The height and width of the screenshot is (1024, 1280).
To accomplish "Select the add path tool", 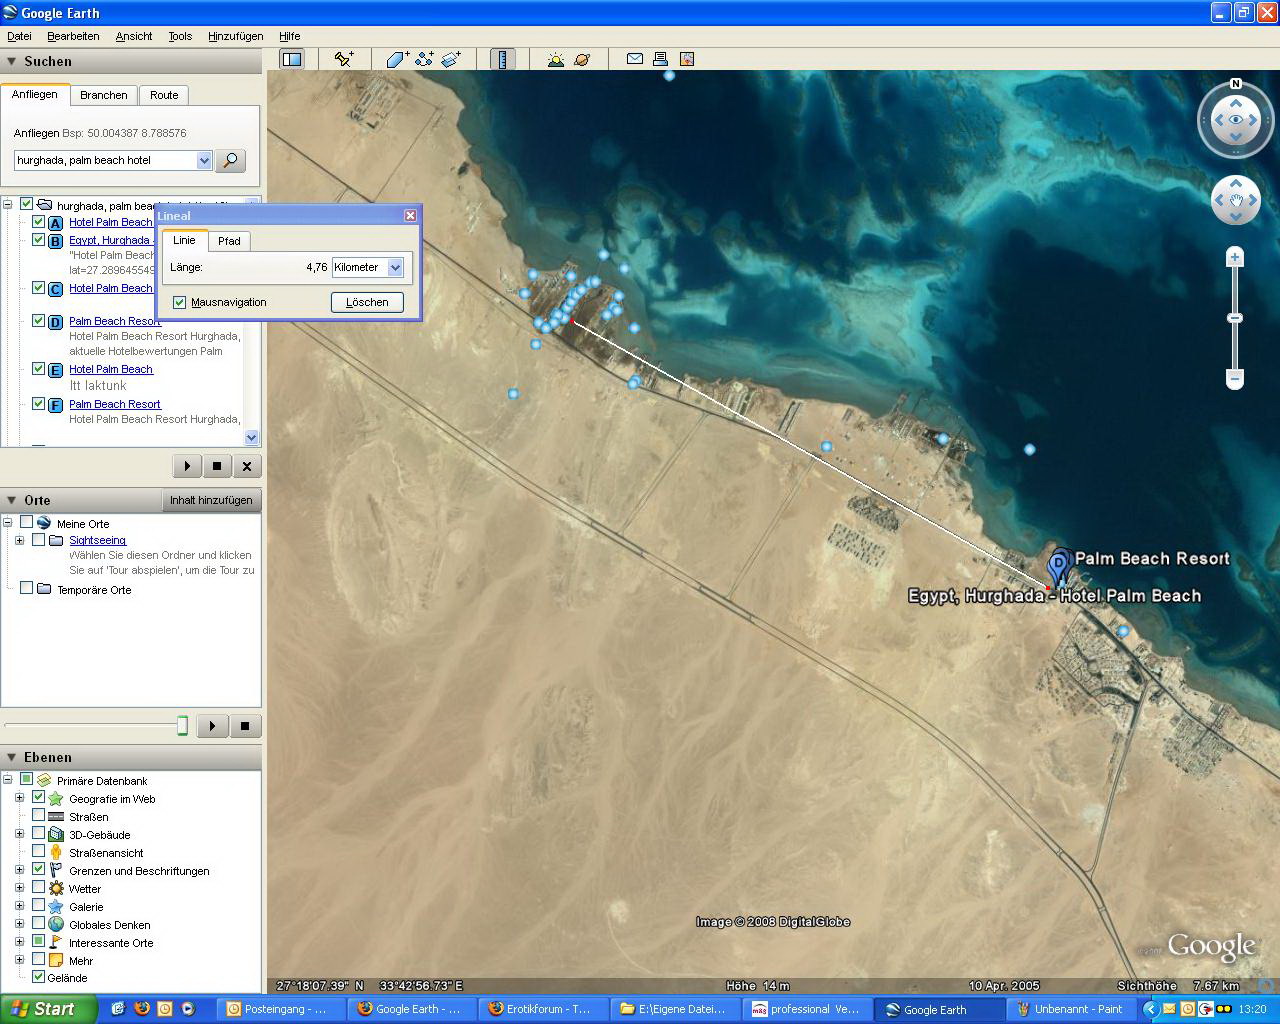I will click(x=424, y=59).
